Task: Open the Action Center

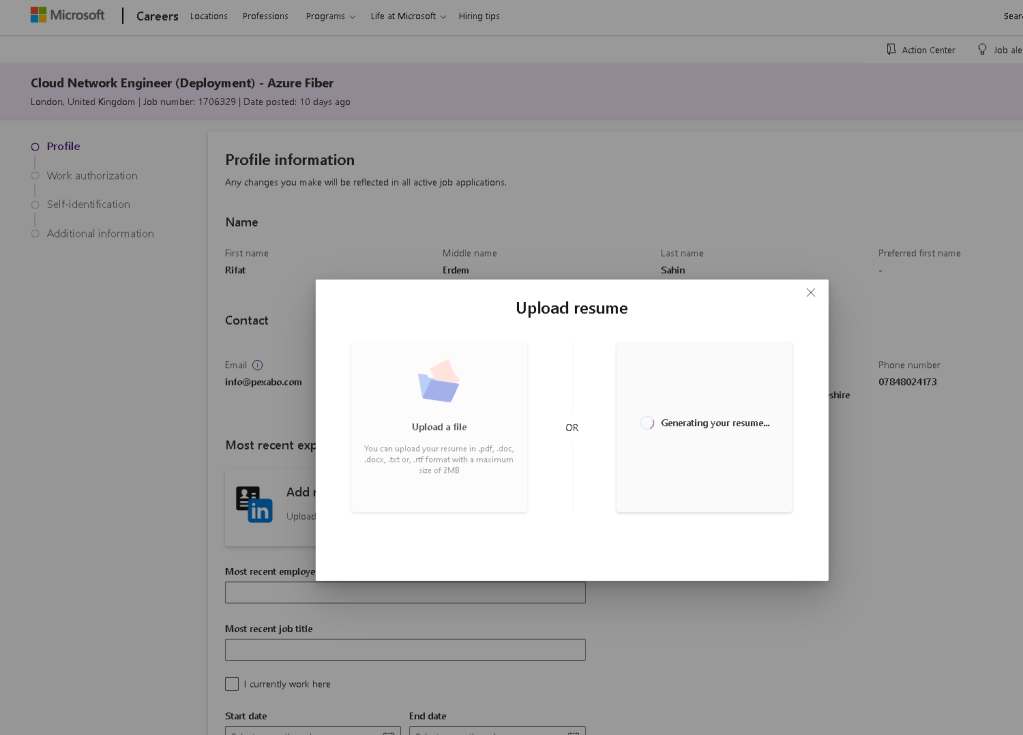Action: tap(921, 50)
